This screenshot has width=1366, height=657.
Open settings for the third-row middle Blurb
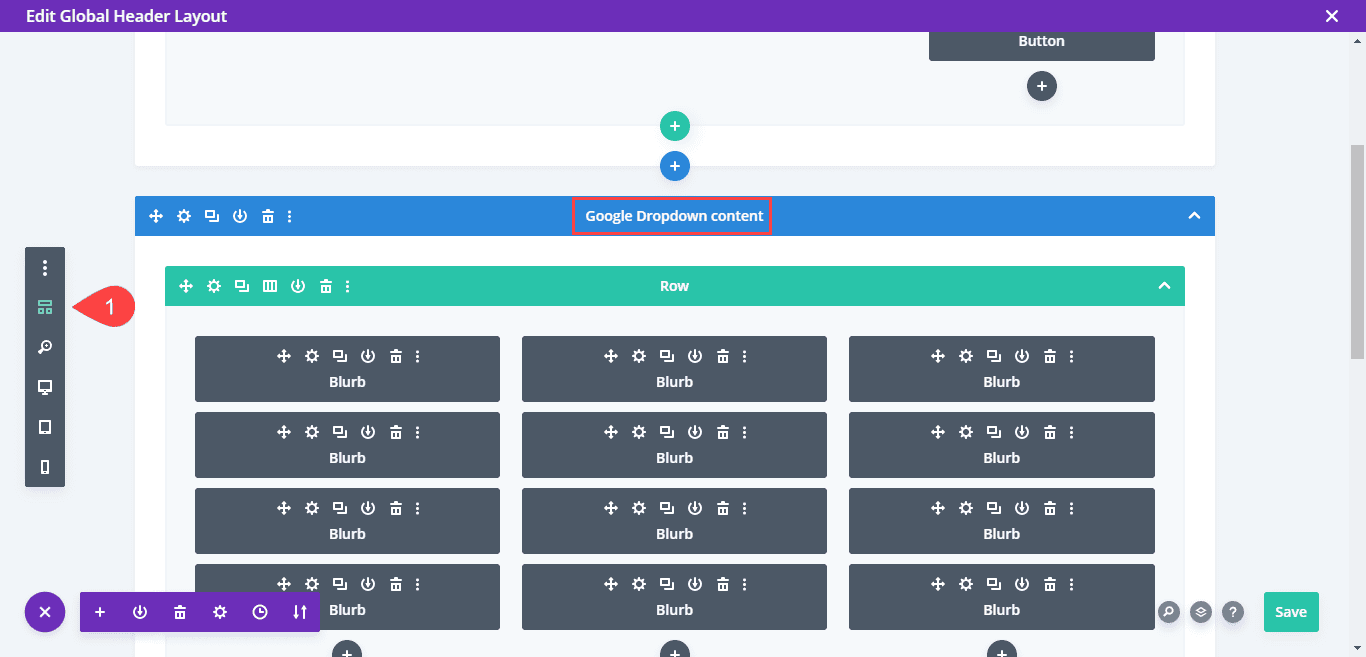click(639, 508)
